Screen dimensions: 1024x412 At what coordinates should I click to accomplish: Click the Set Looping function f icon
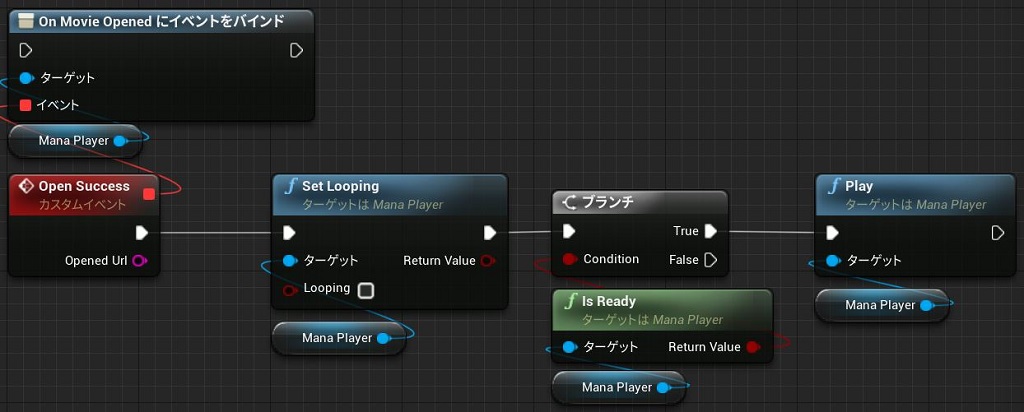tap(290, 186)
